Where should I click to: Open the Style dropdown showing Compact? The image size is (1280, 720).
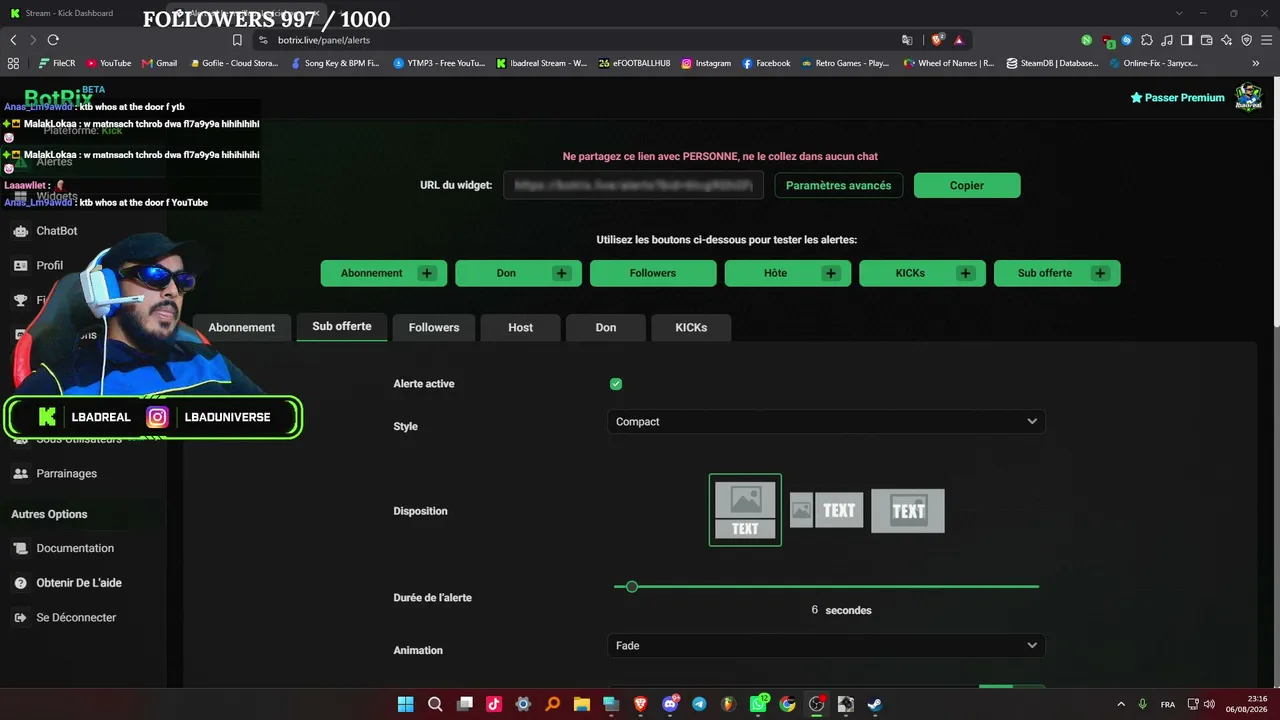click(826, 422)
